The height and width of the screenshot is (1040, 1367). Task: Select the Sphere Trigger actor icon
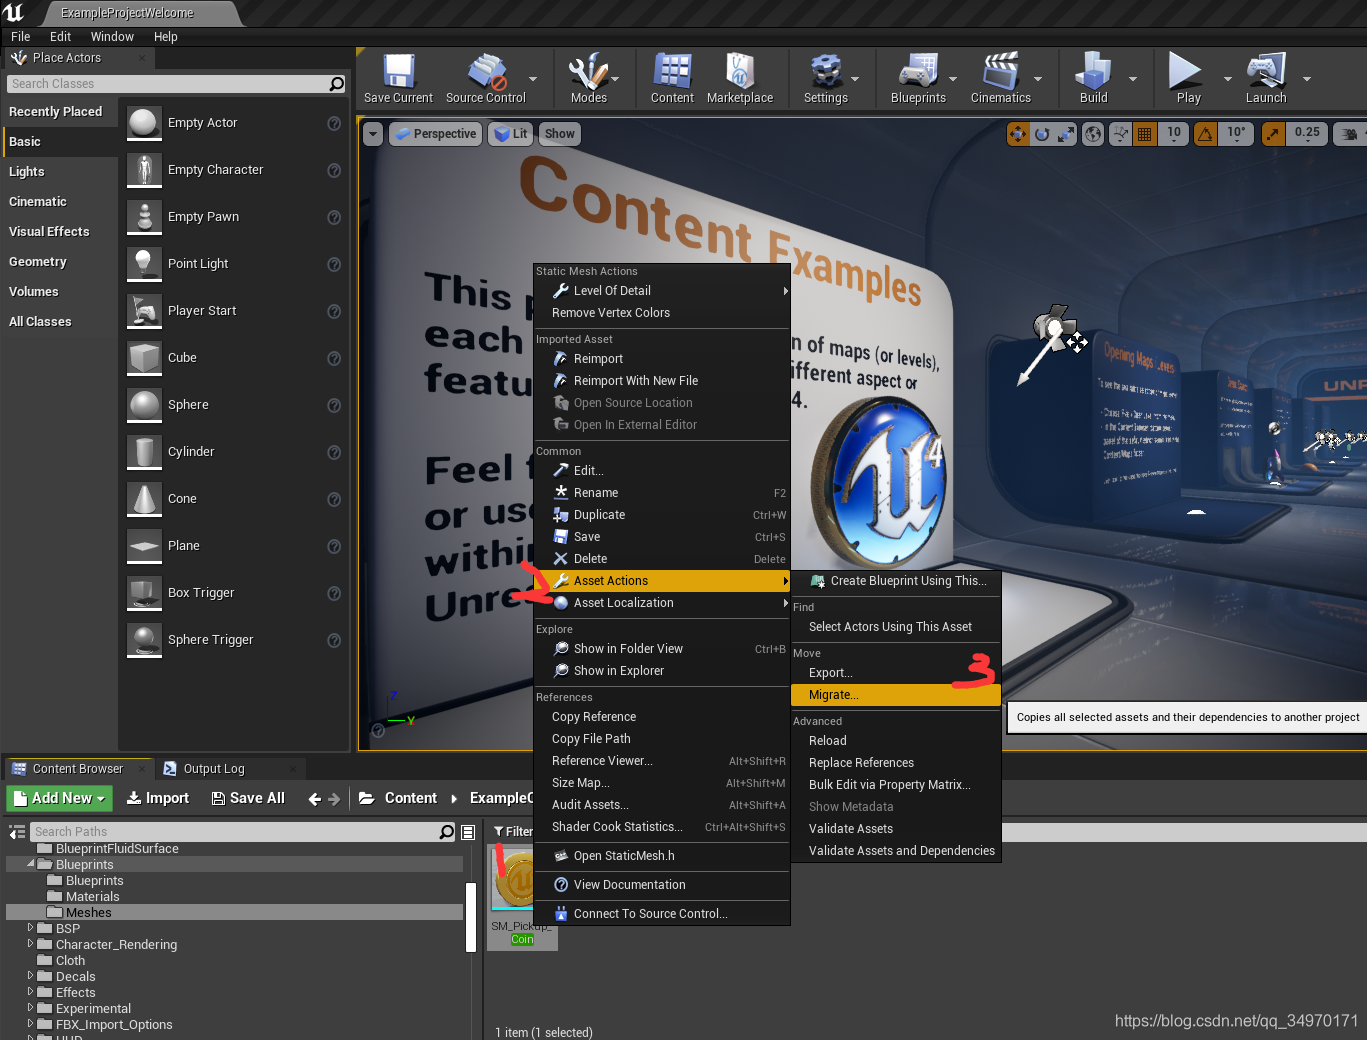tap(145, 640)
